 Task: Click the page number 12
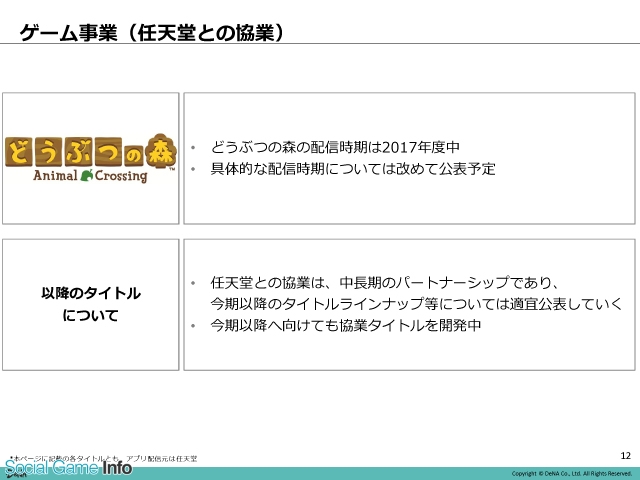(x=626, y=456)
